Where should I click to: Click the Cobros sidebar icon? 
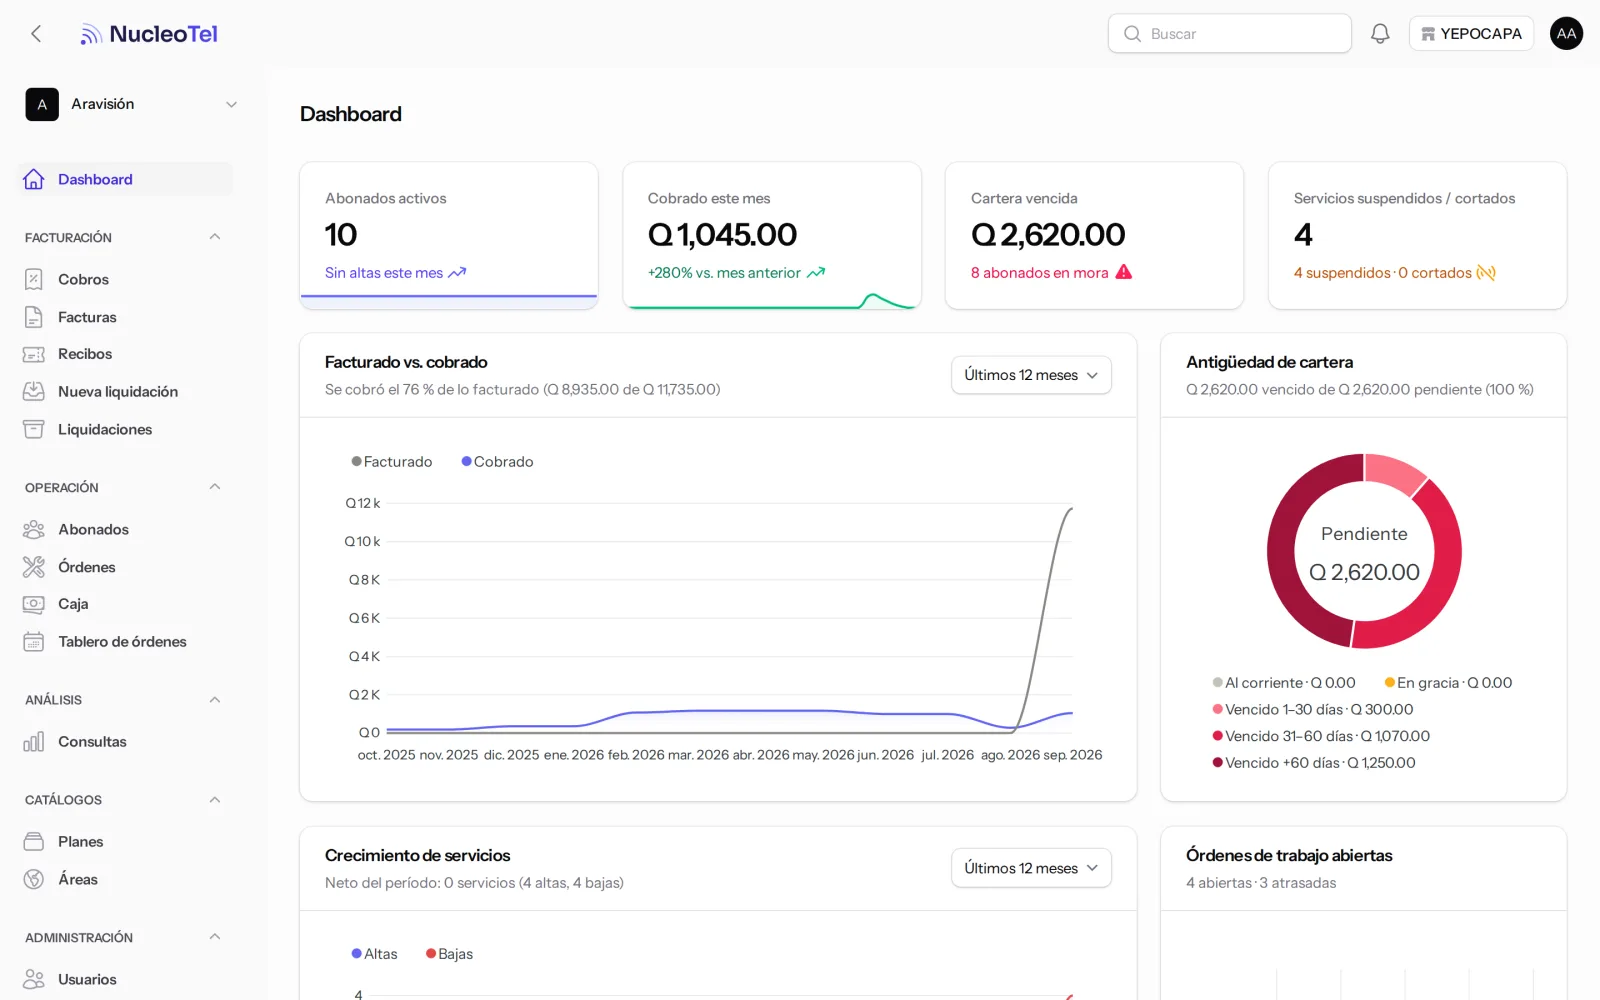pyautogui.click(x=34, y=280)
